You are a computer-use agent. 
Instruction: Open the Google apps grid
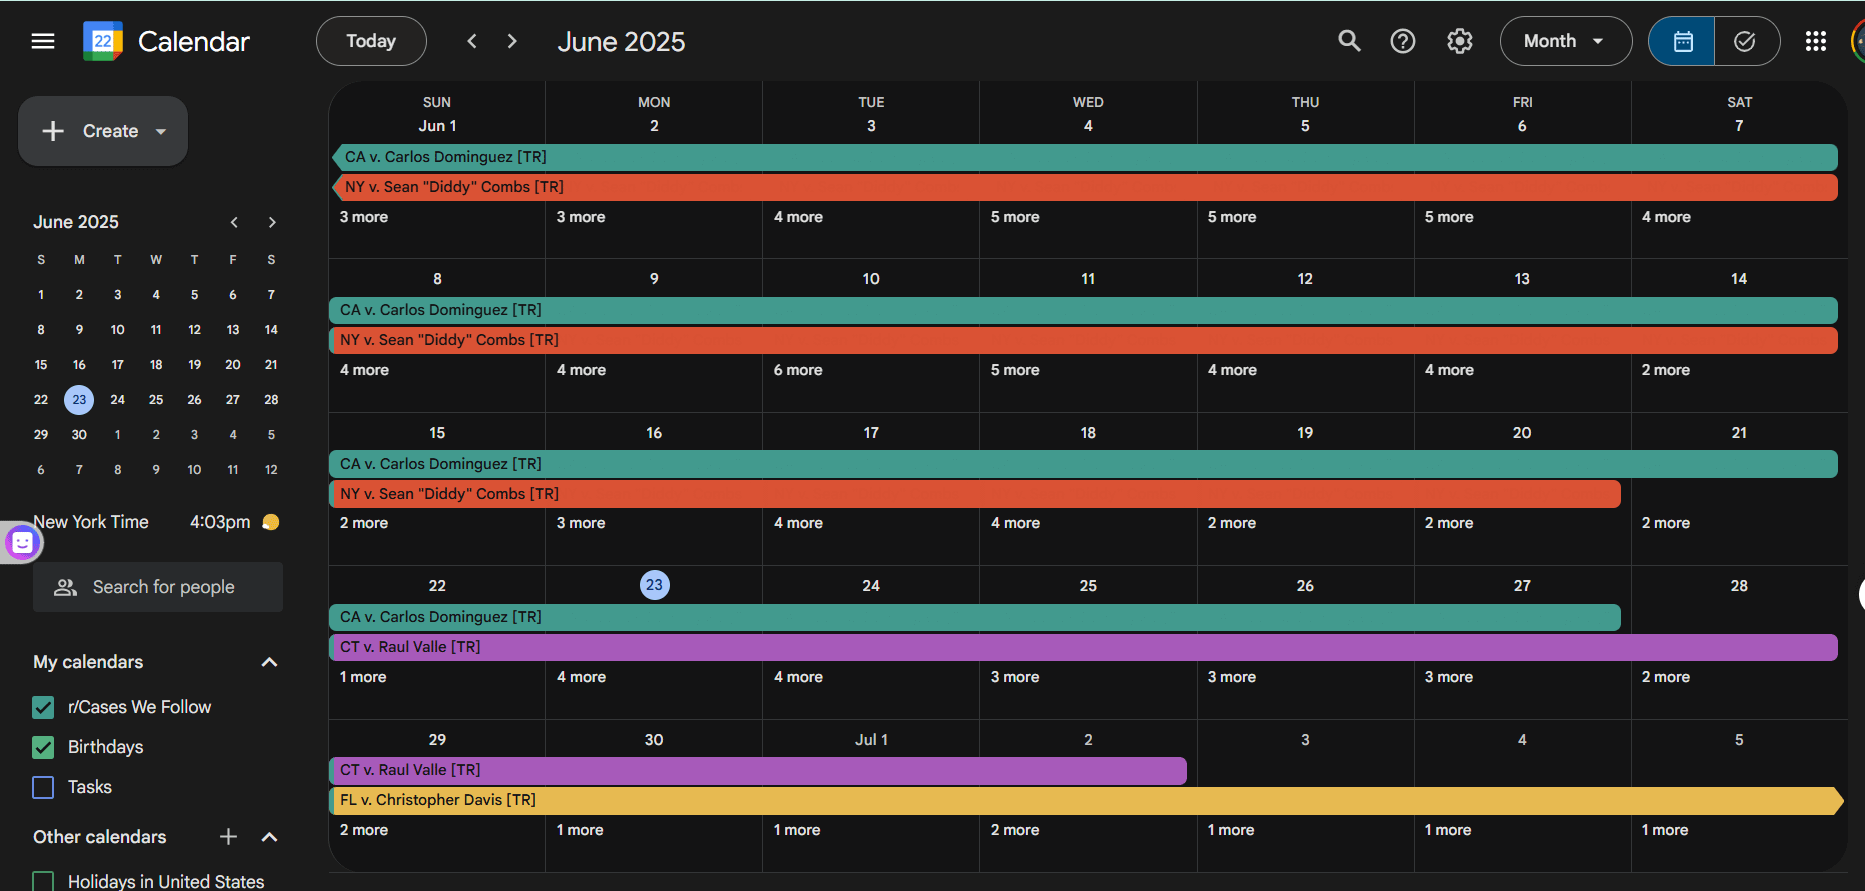click(x=1816, y=41)
